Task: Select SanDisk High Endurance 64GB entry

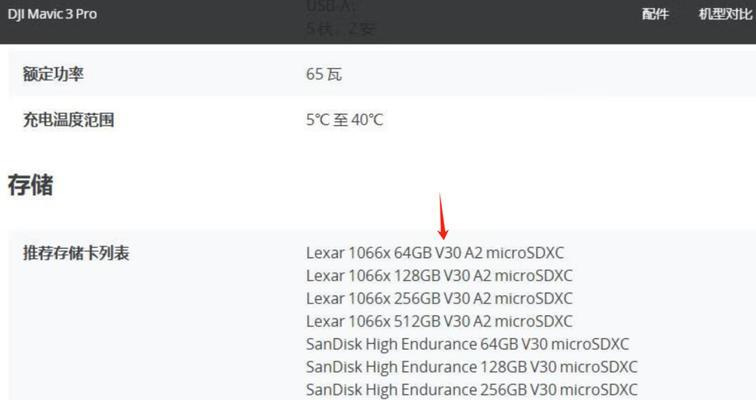Action: click(468, 344)
